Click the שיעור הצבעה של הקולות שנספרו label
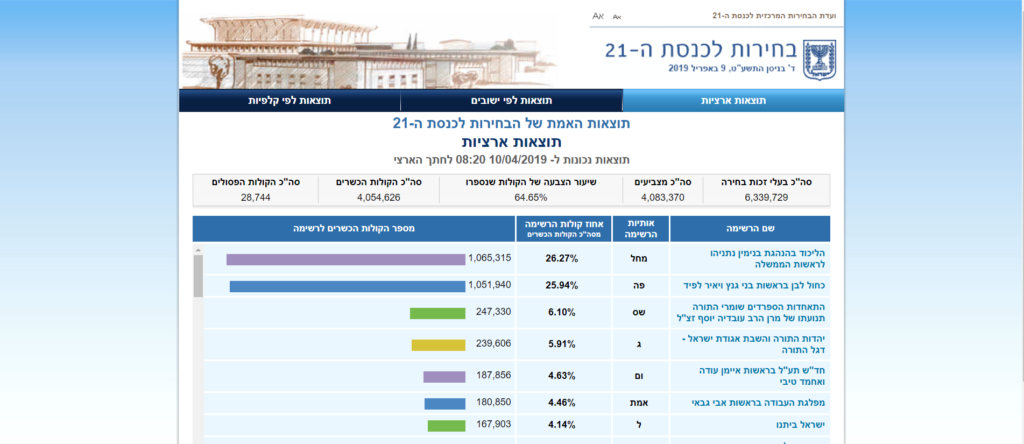This screenshot has height=444, width=1024. [530, 182]
